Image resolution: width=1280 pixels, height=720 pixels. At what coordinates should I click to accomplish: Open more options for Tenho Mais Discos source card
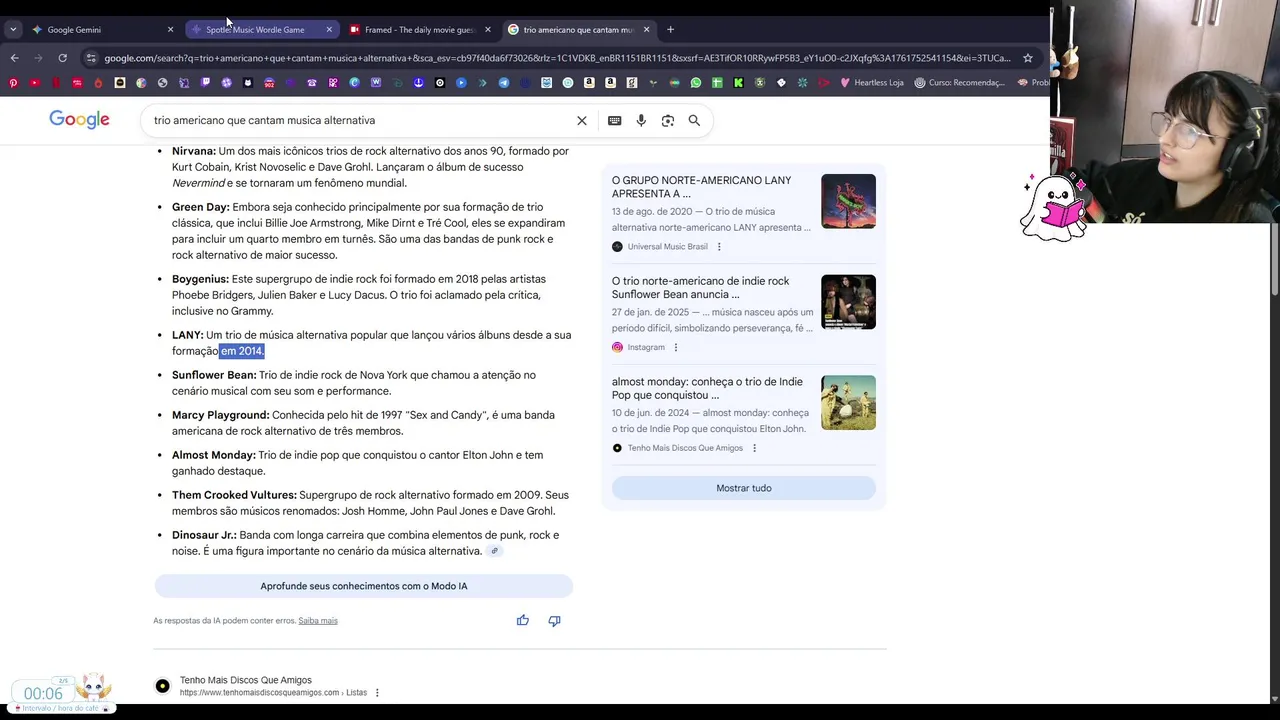coord(754,448)
